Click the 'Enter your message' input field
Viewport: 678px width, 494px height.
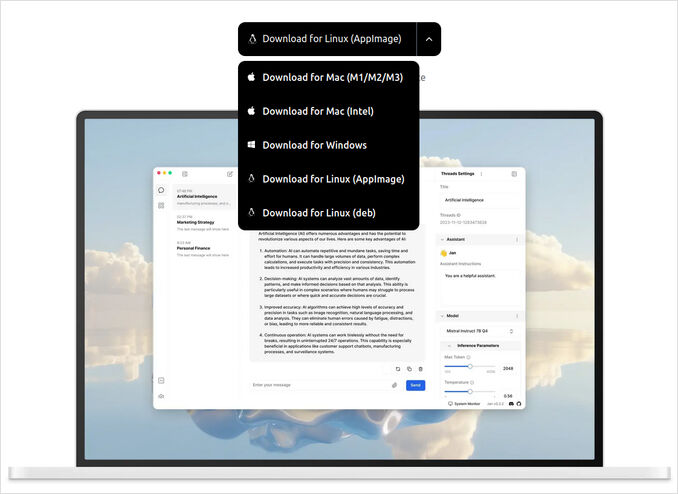[320, 385]
